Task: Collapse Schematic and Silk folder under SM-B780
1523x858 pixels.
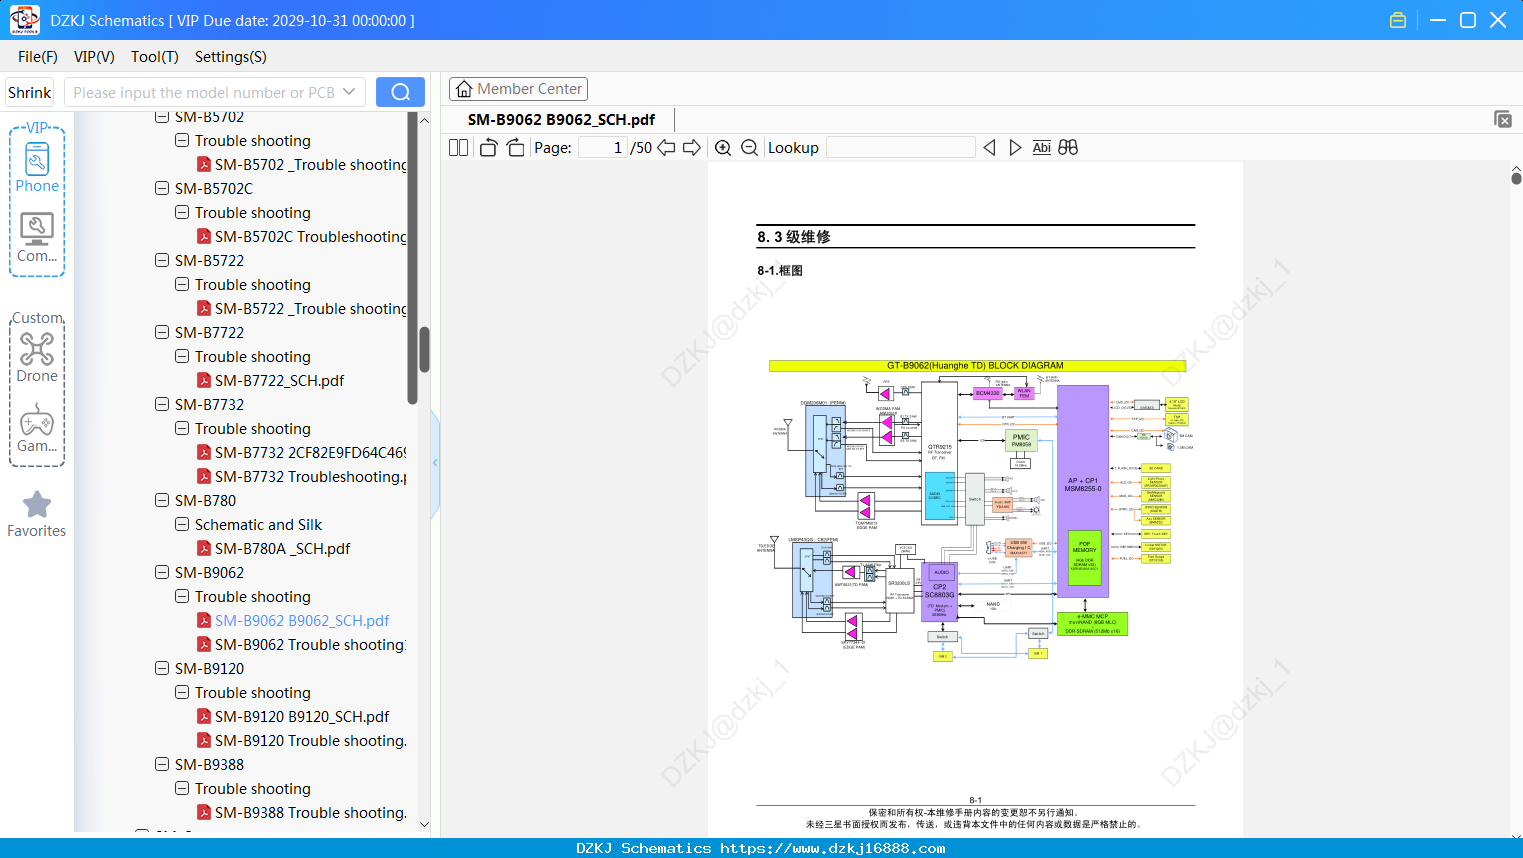Action: 182,524
